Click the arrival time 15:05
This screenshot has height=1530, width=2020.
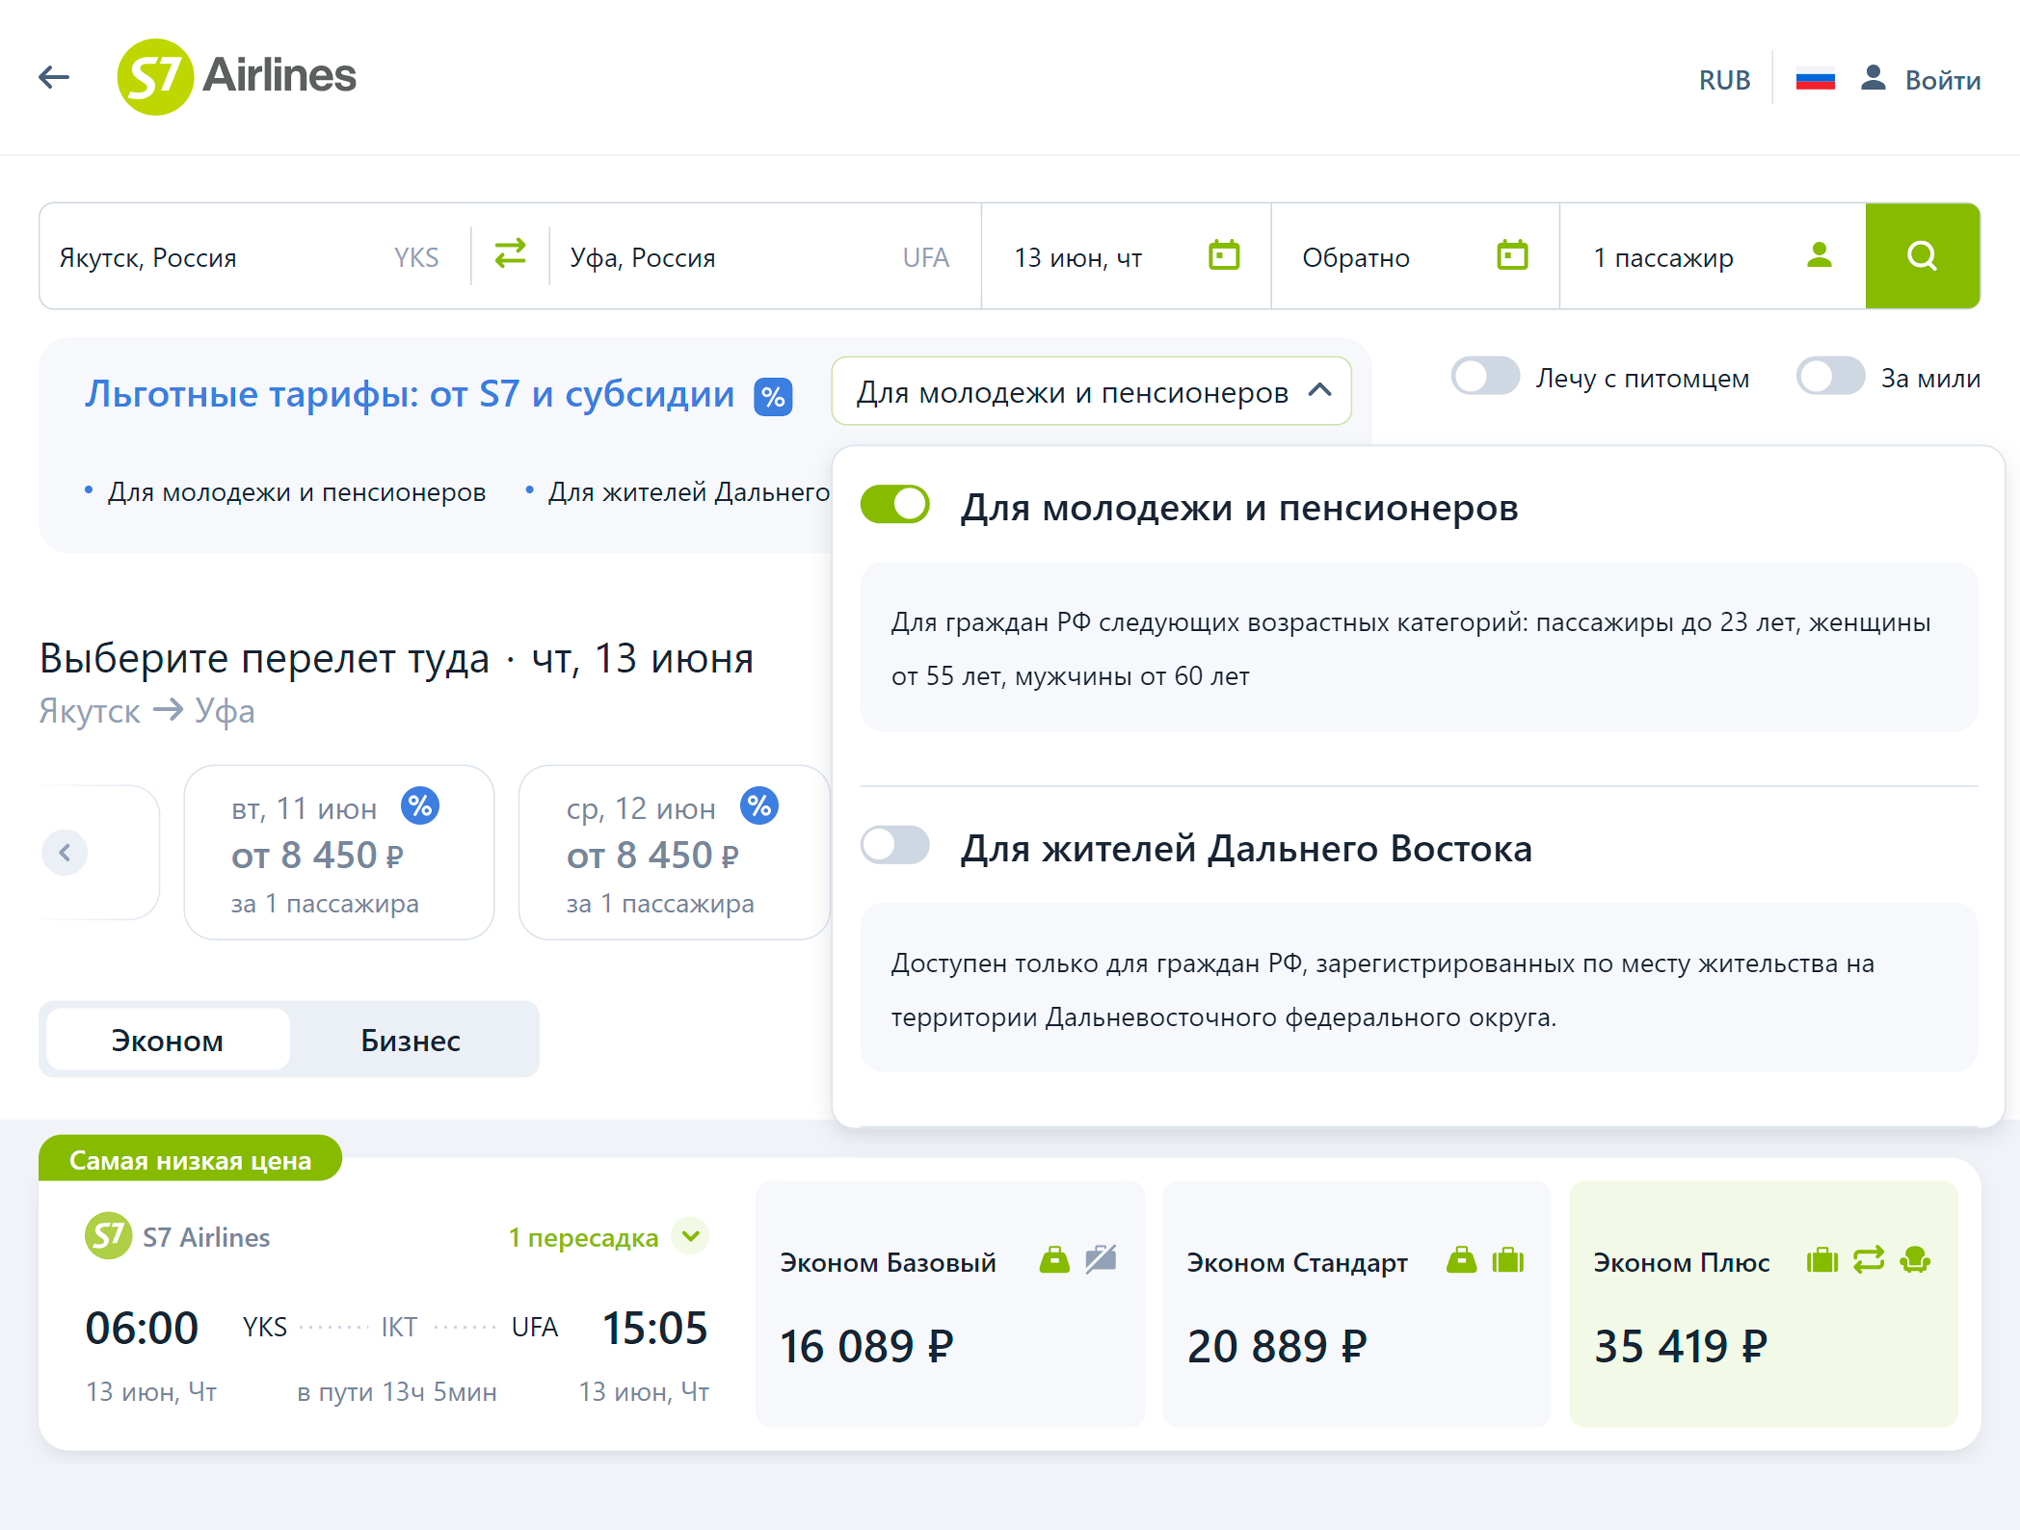(x=654, y=1328)
